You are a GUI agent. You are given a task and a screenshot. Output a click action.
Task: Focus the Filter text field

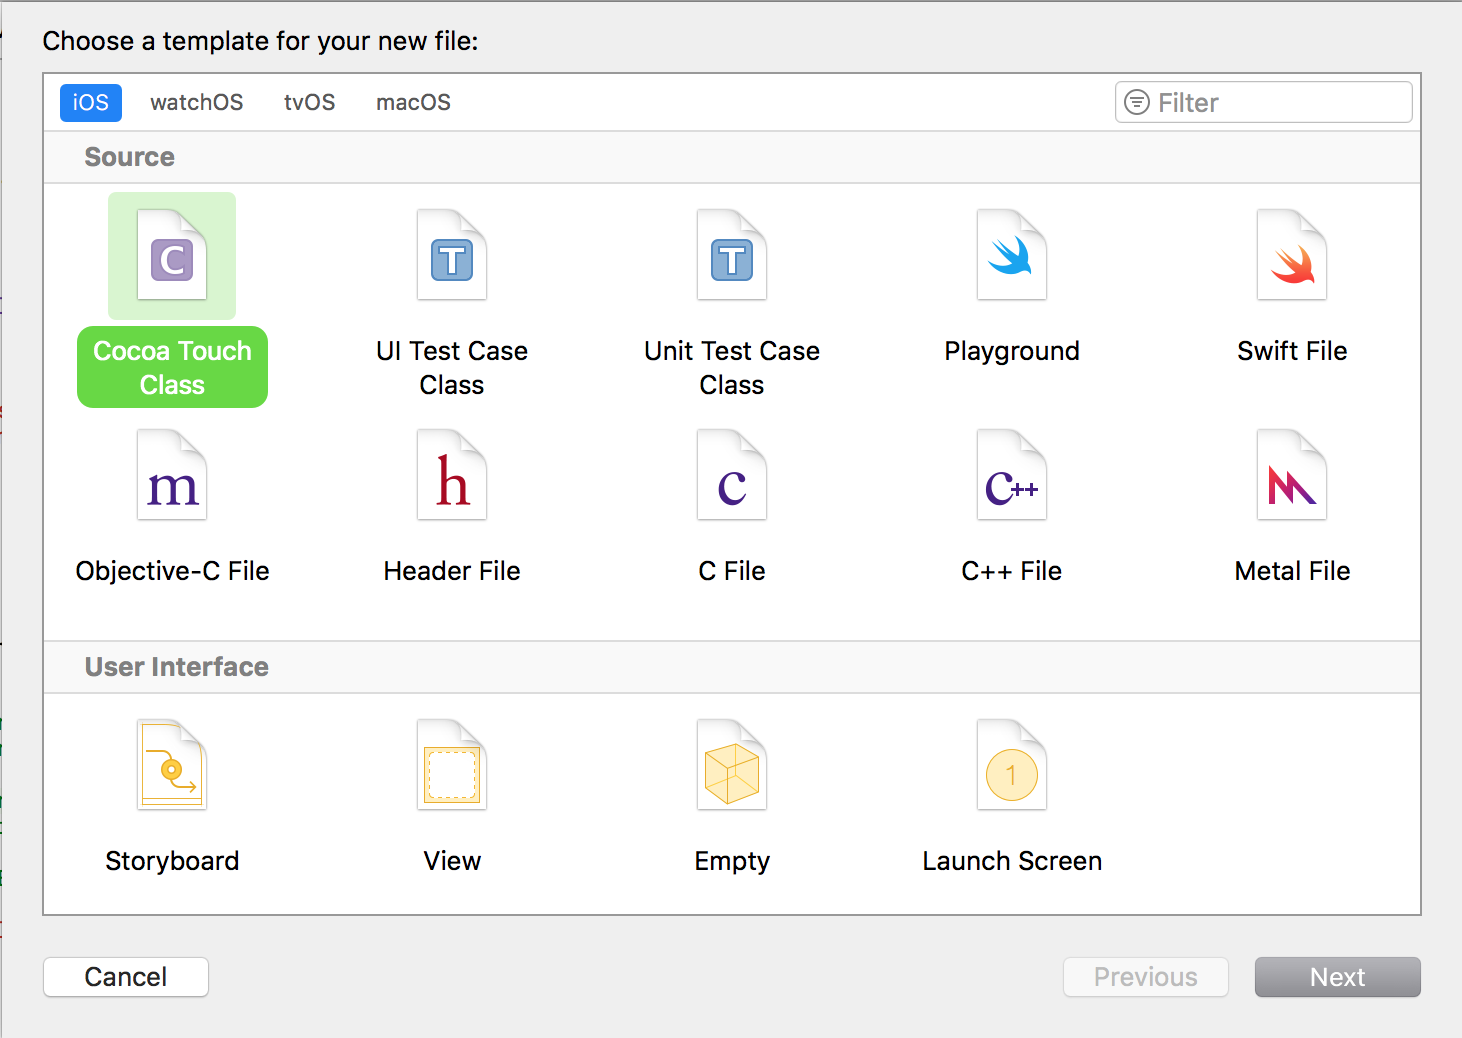(1264, 102)
